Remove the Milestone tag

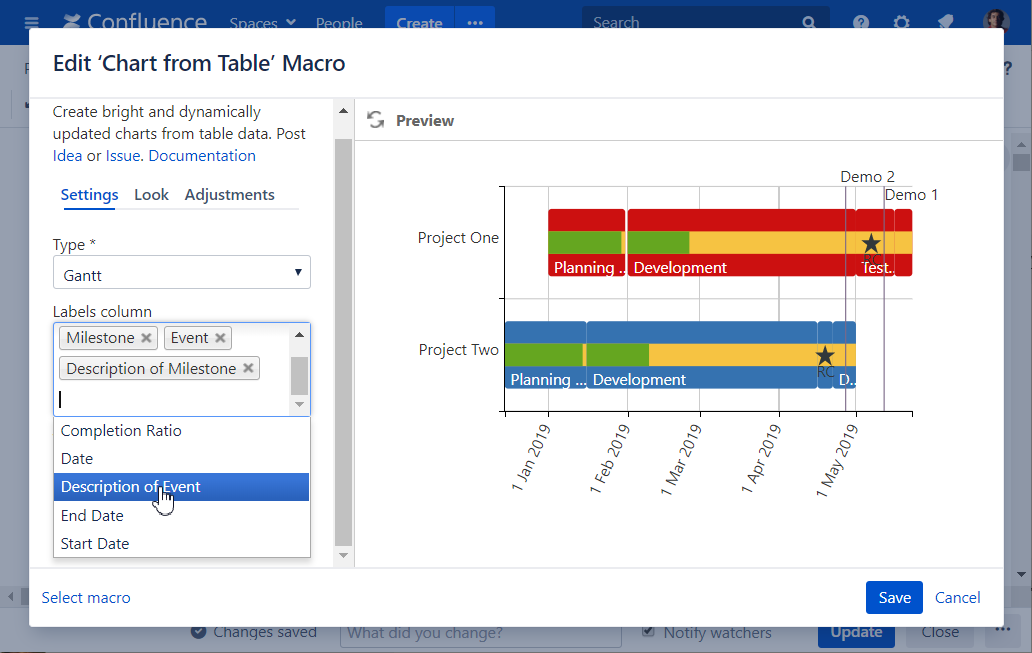pos(147,338)
